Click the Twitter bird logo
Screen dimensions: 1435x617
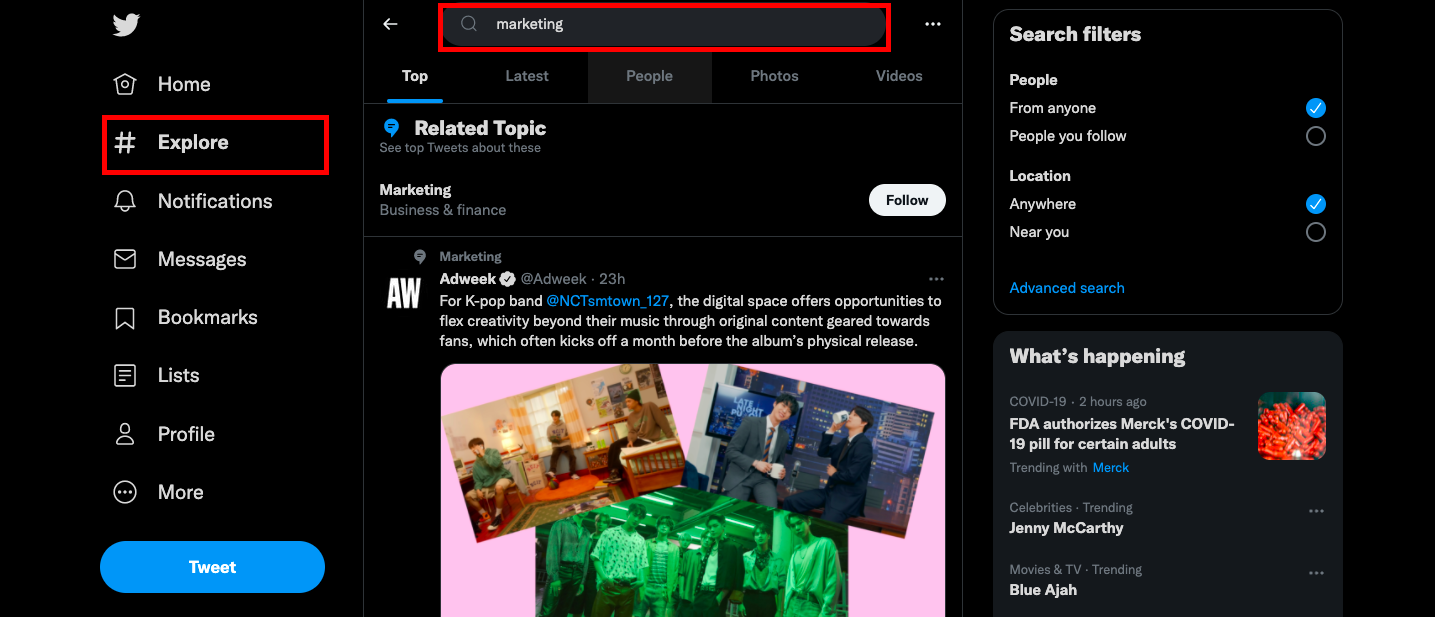click(x=126, y=25)
